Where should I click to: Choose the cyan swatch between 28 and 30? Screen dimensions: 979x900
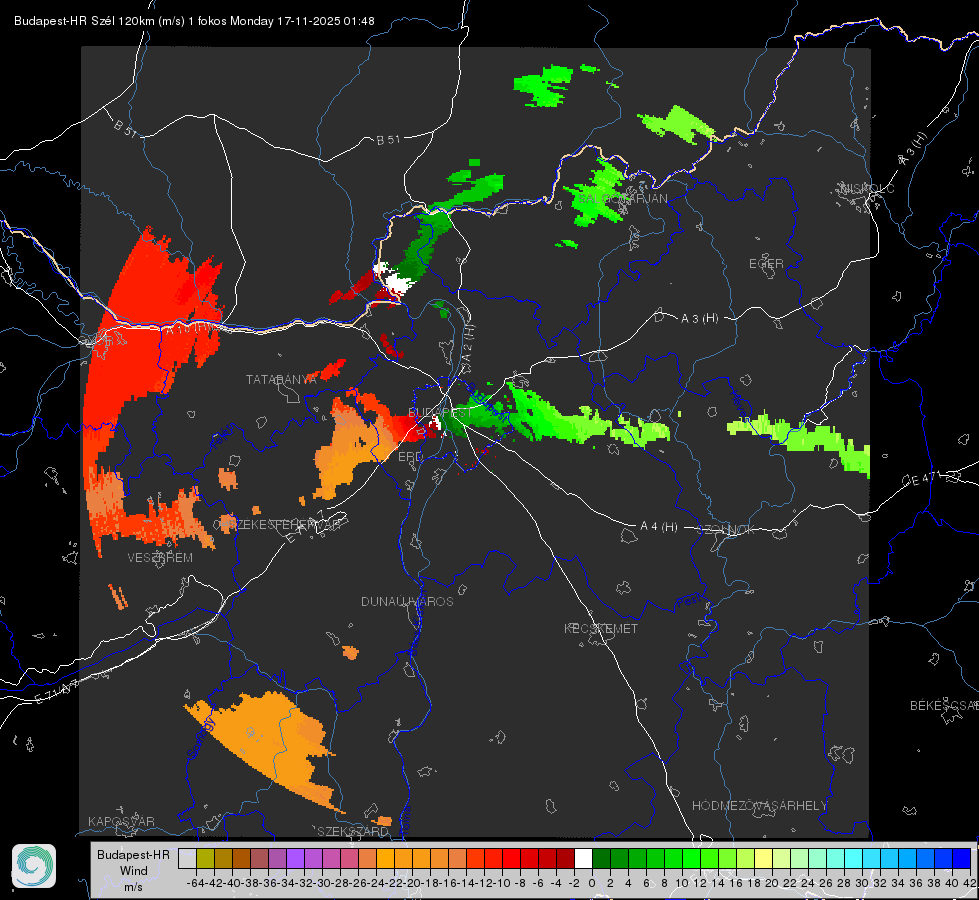tap(854, 859)
